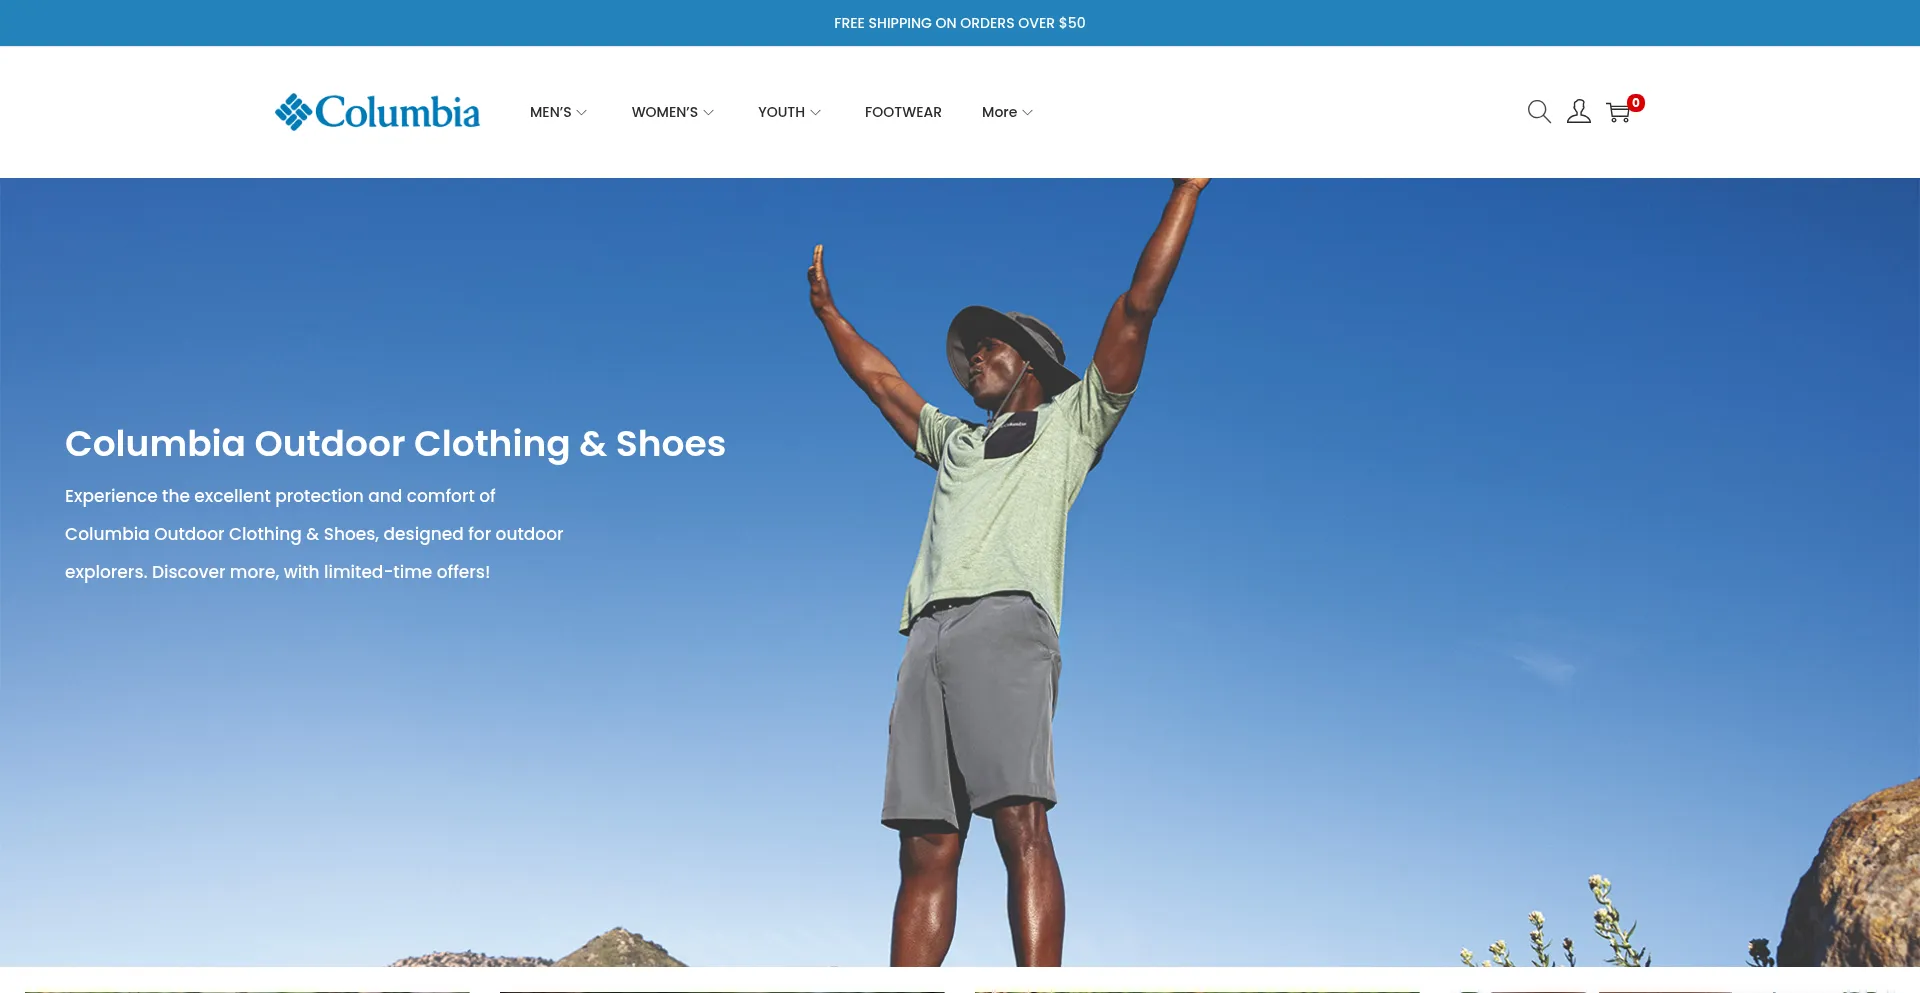The width and height of the screenshot is (1920, 993).
Task: Open the search magnifier icon
Action: click(1539, 112)
